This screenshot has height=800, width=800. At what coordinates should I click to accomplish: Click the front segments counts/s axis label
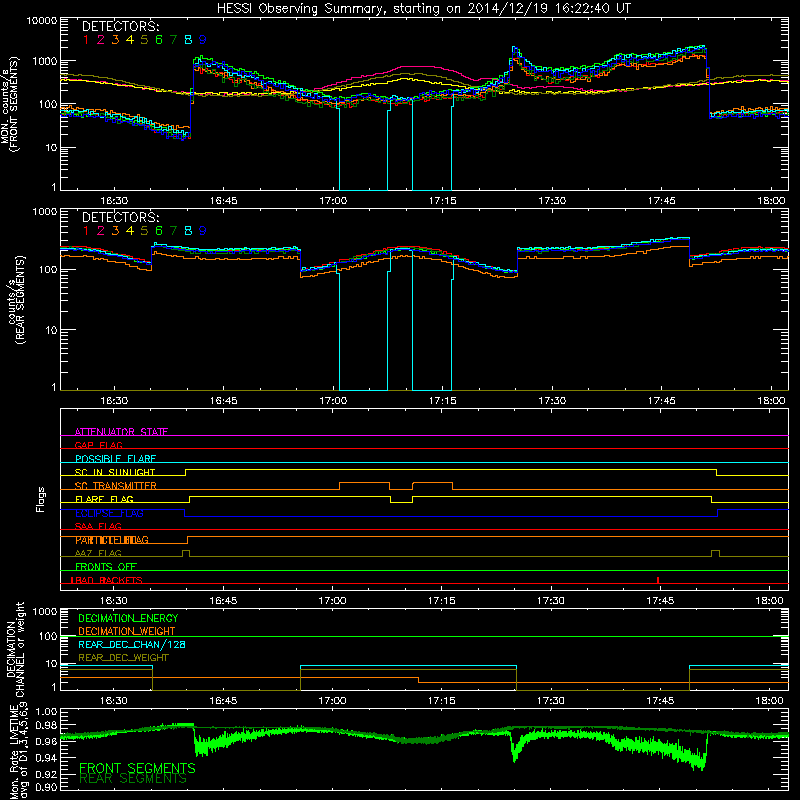[10, 104]
